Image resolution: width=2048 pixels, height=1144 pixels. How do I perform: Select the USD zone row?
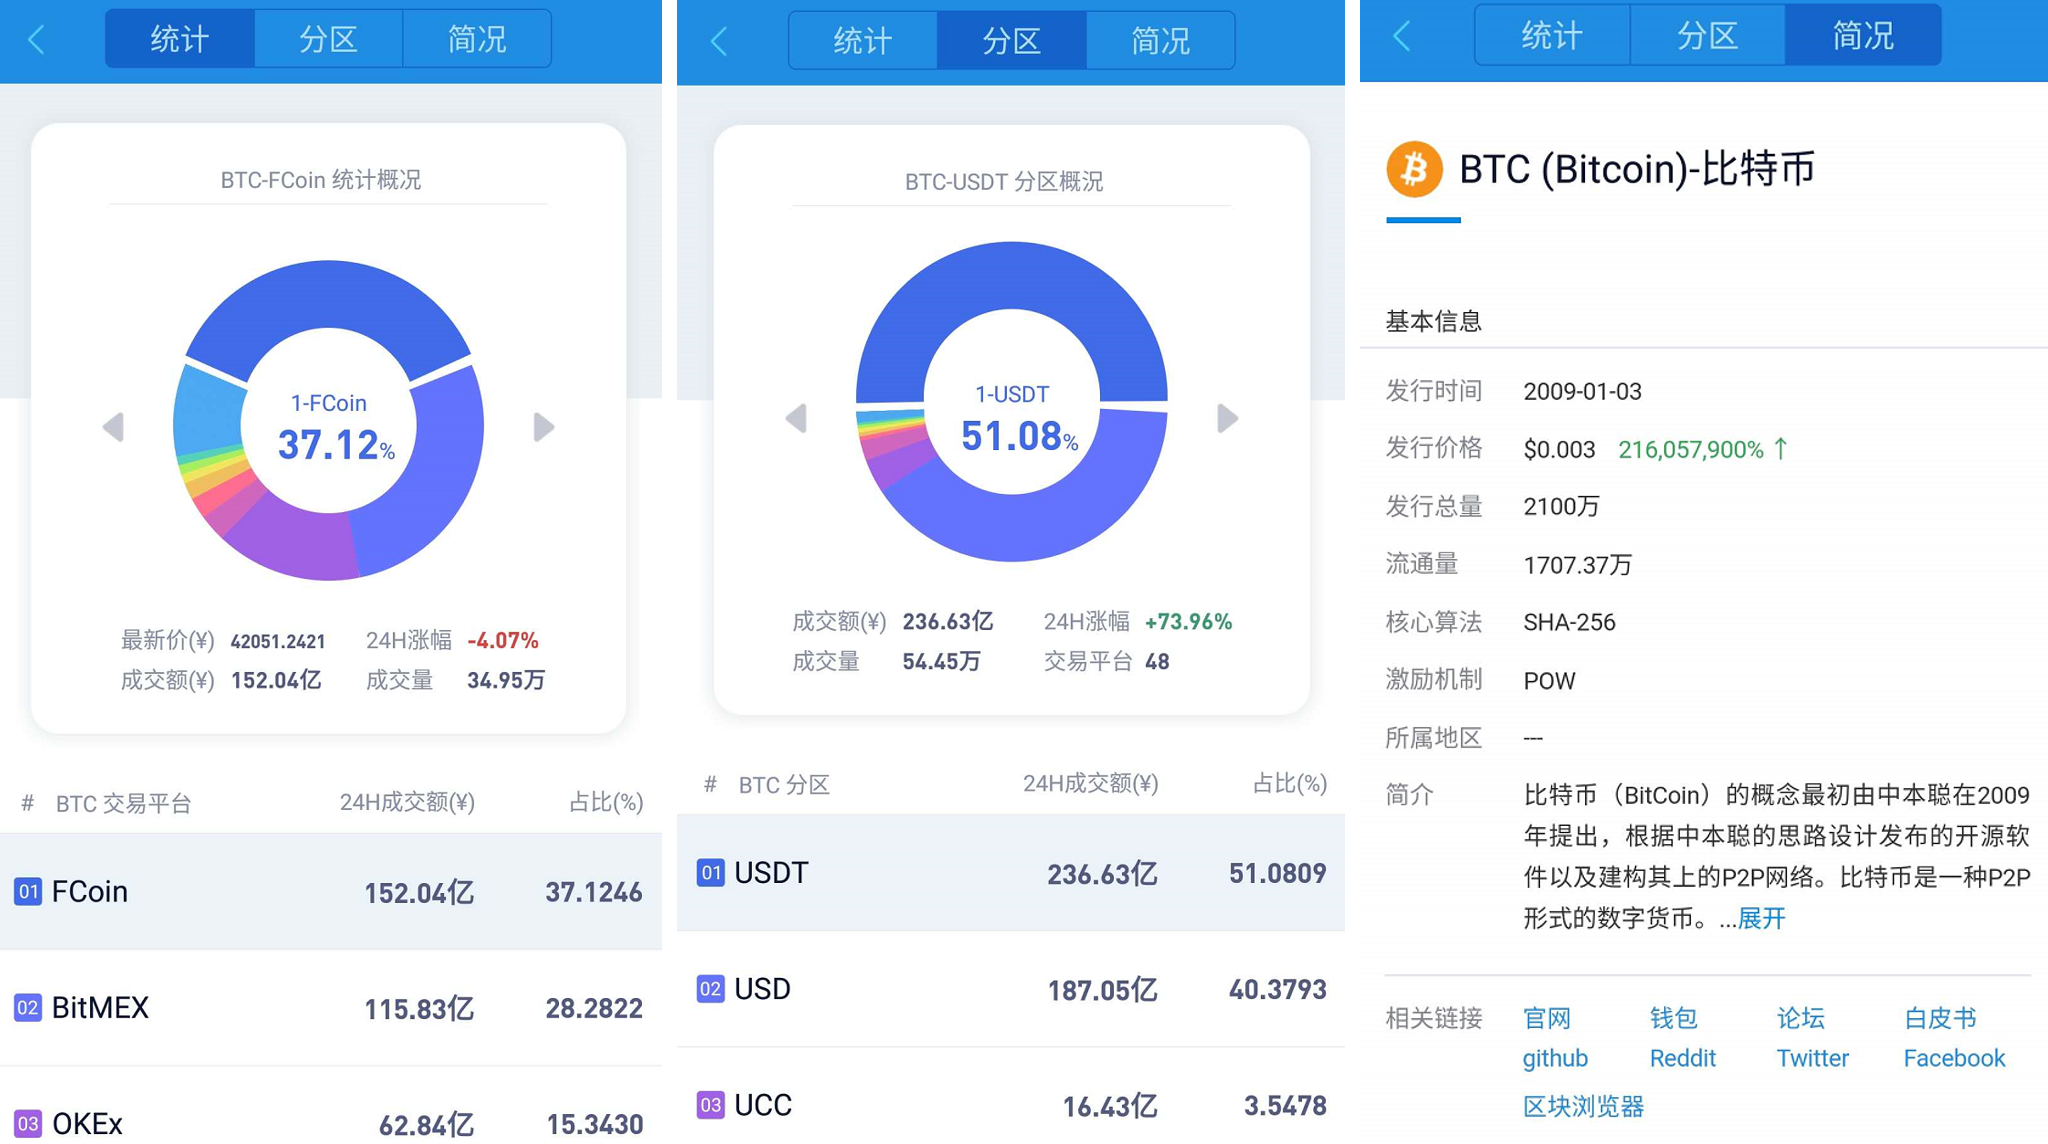(x=1011, y=989)
